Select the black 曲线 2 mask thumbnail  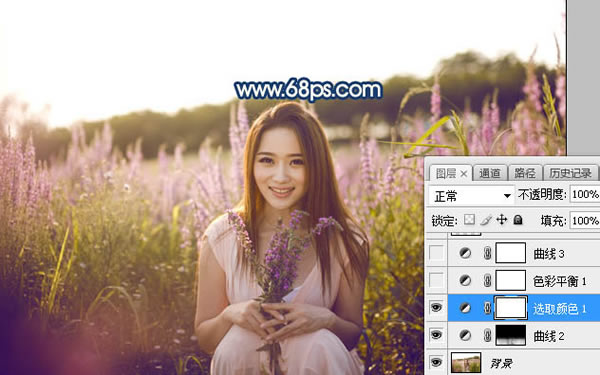tap(511, 335)
